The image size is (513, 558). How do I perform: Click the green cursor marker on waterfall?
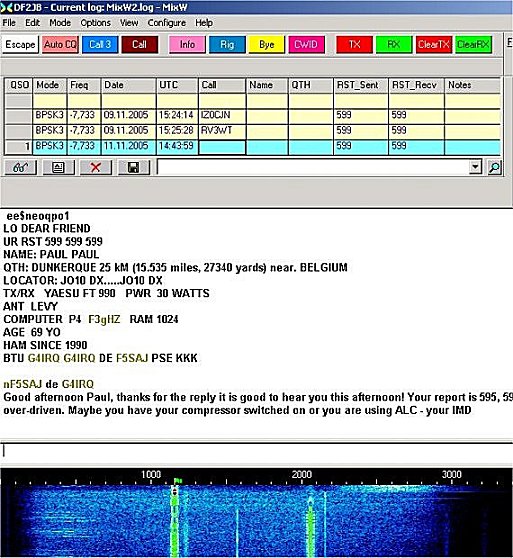pyautogui.click(x=178, y=481)
